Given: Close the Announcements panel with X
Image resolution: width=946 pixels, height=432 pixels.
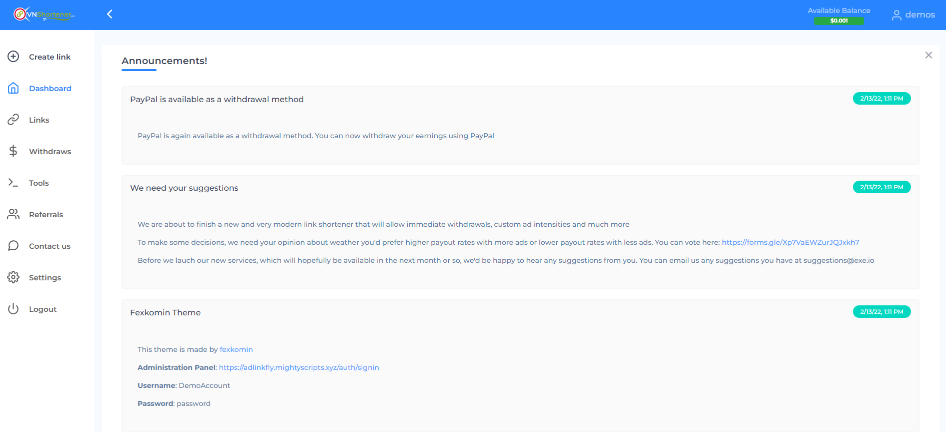Looking at the screenshot, I should pyautogui.click(x=928, y=55).
